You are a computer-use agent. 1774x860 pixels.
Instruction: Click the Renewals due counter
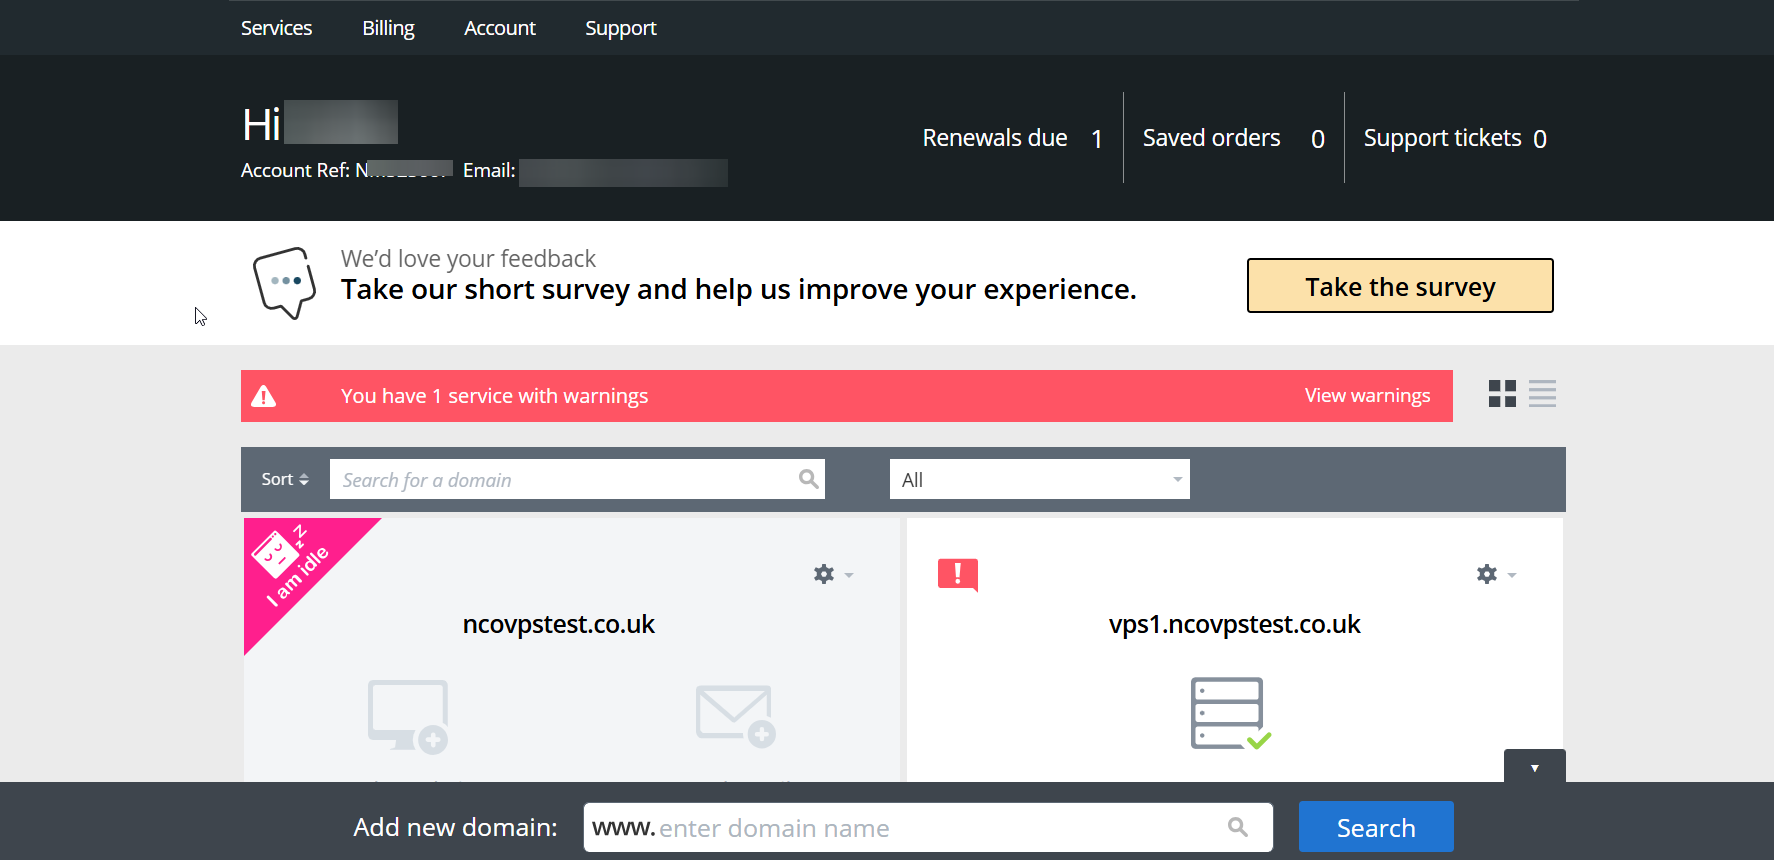[1012, 138]
